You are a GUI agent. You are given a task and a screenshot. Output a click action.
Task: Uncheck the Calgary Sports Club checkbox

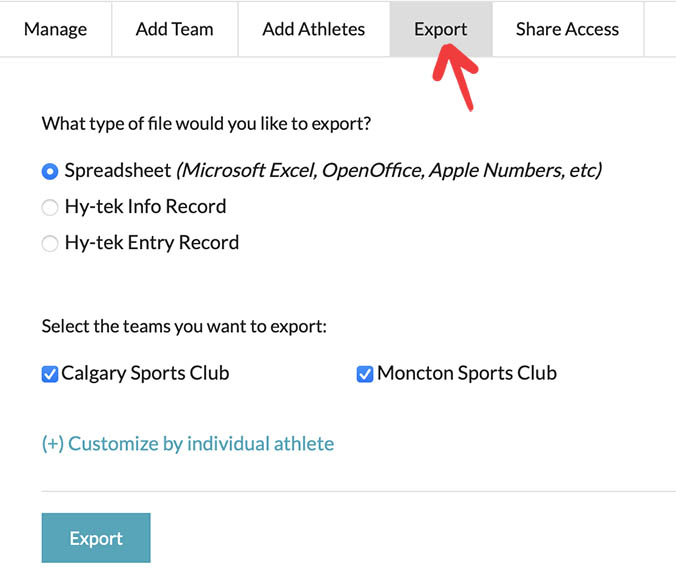pos(50,374)
